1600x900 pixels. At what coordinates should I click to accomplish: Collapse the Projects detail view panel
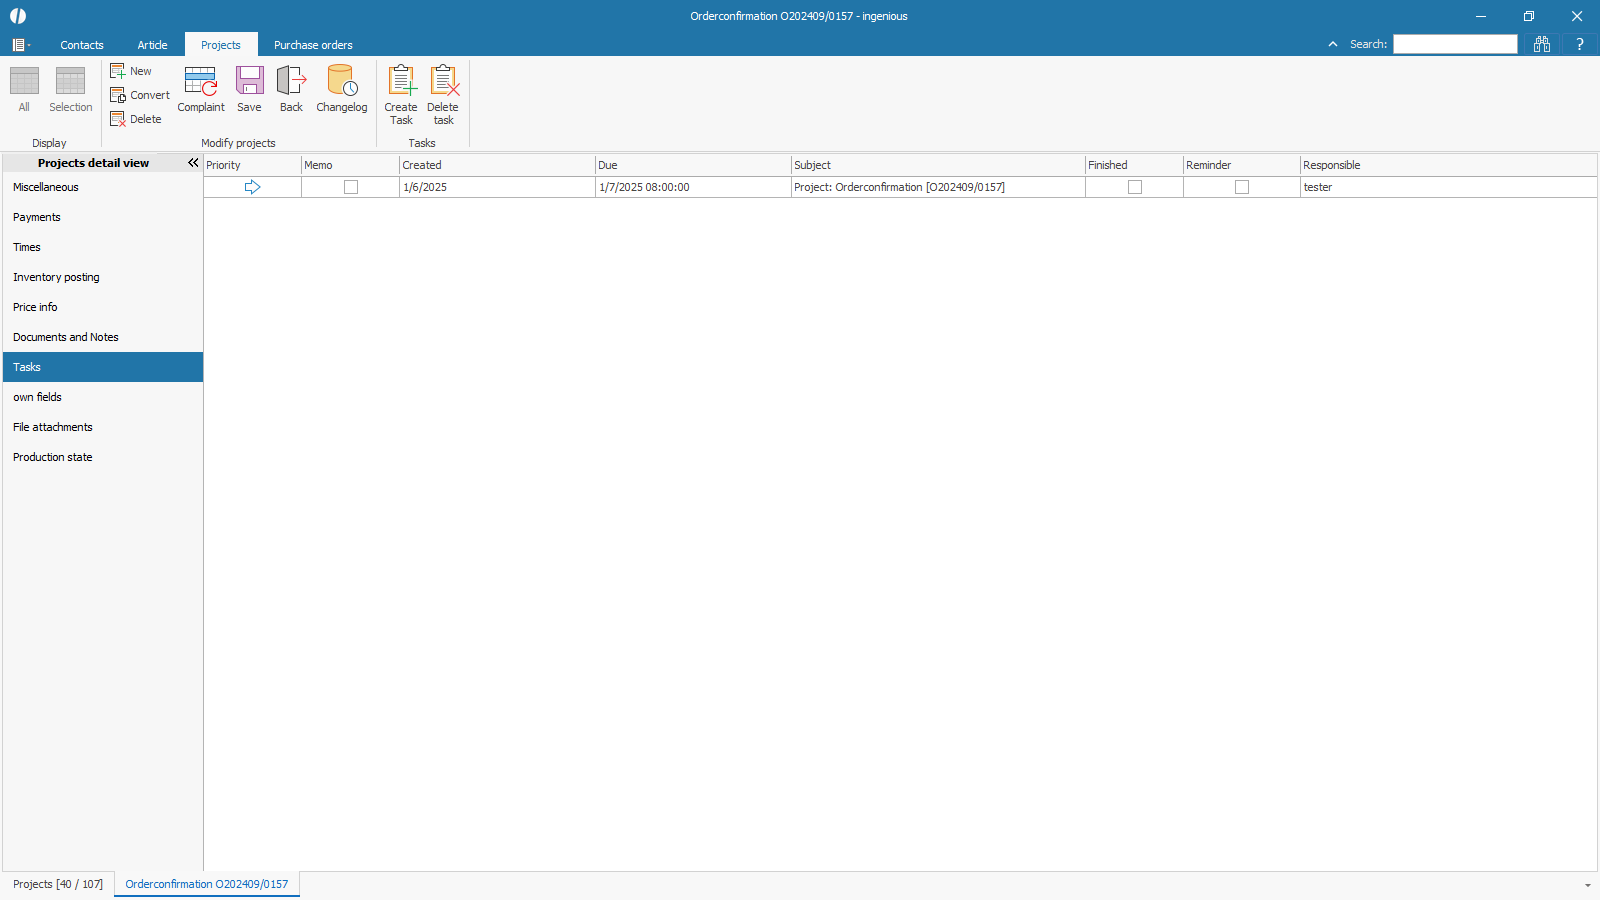point(193,163)
